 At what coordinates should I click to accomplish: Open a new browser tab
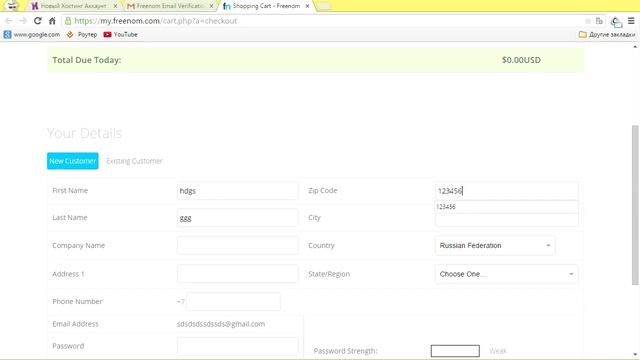pyautogui.click(x=325, y=6)
